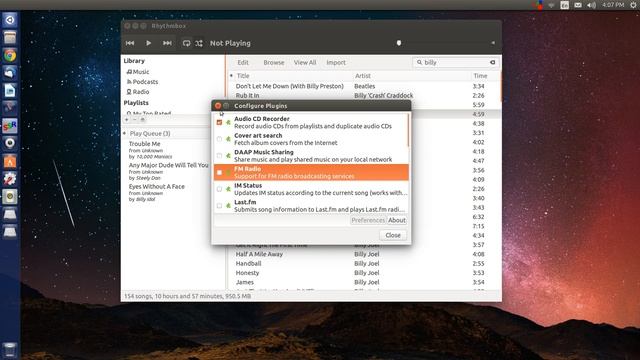The width and height of the screenshot is (640, 360).
Task: Open the sound indicator in top panel
Action: [x=591, y=5]
